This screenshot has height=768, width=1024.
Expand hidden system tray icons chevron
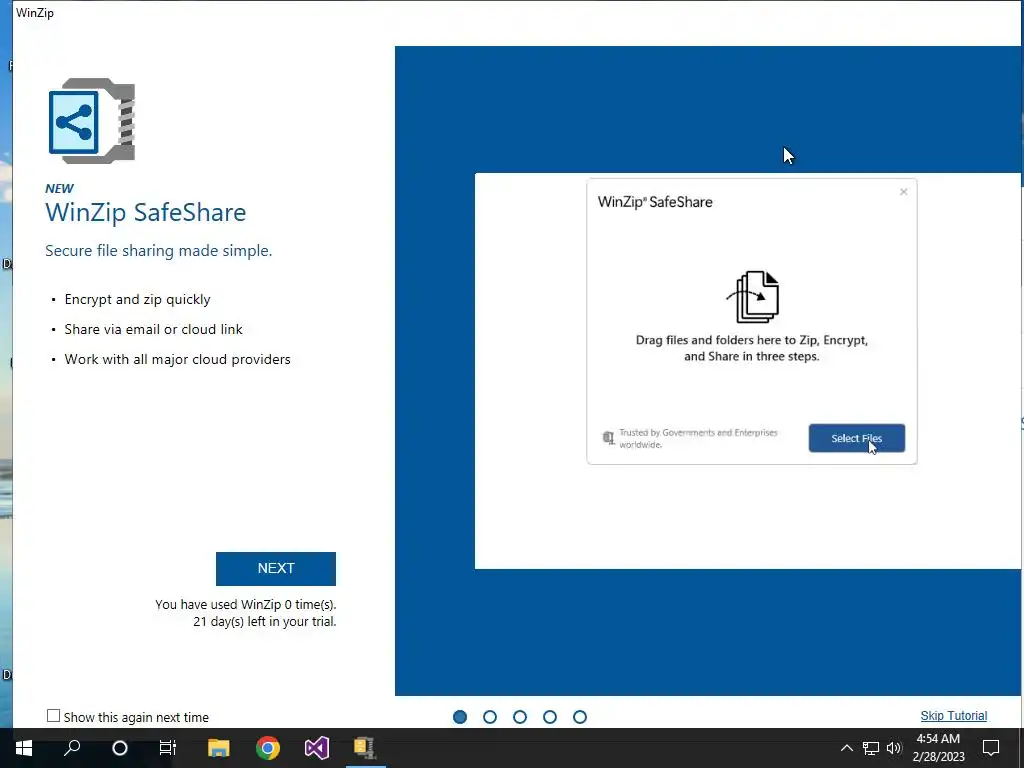pos(846,748)
